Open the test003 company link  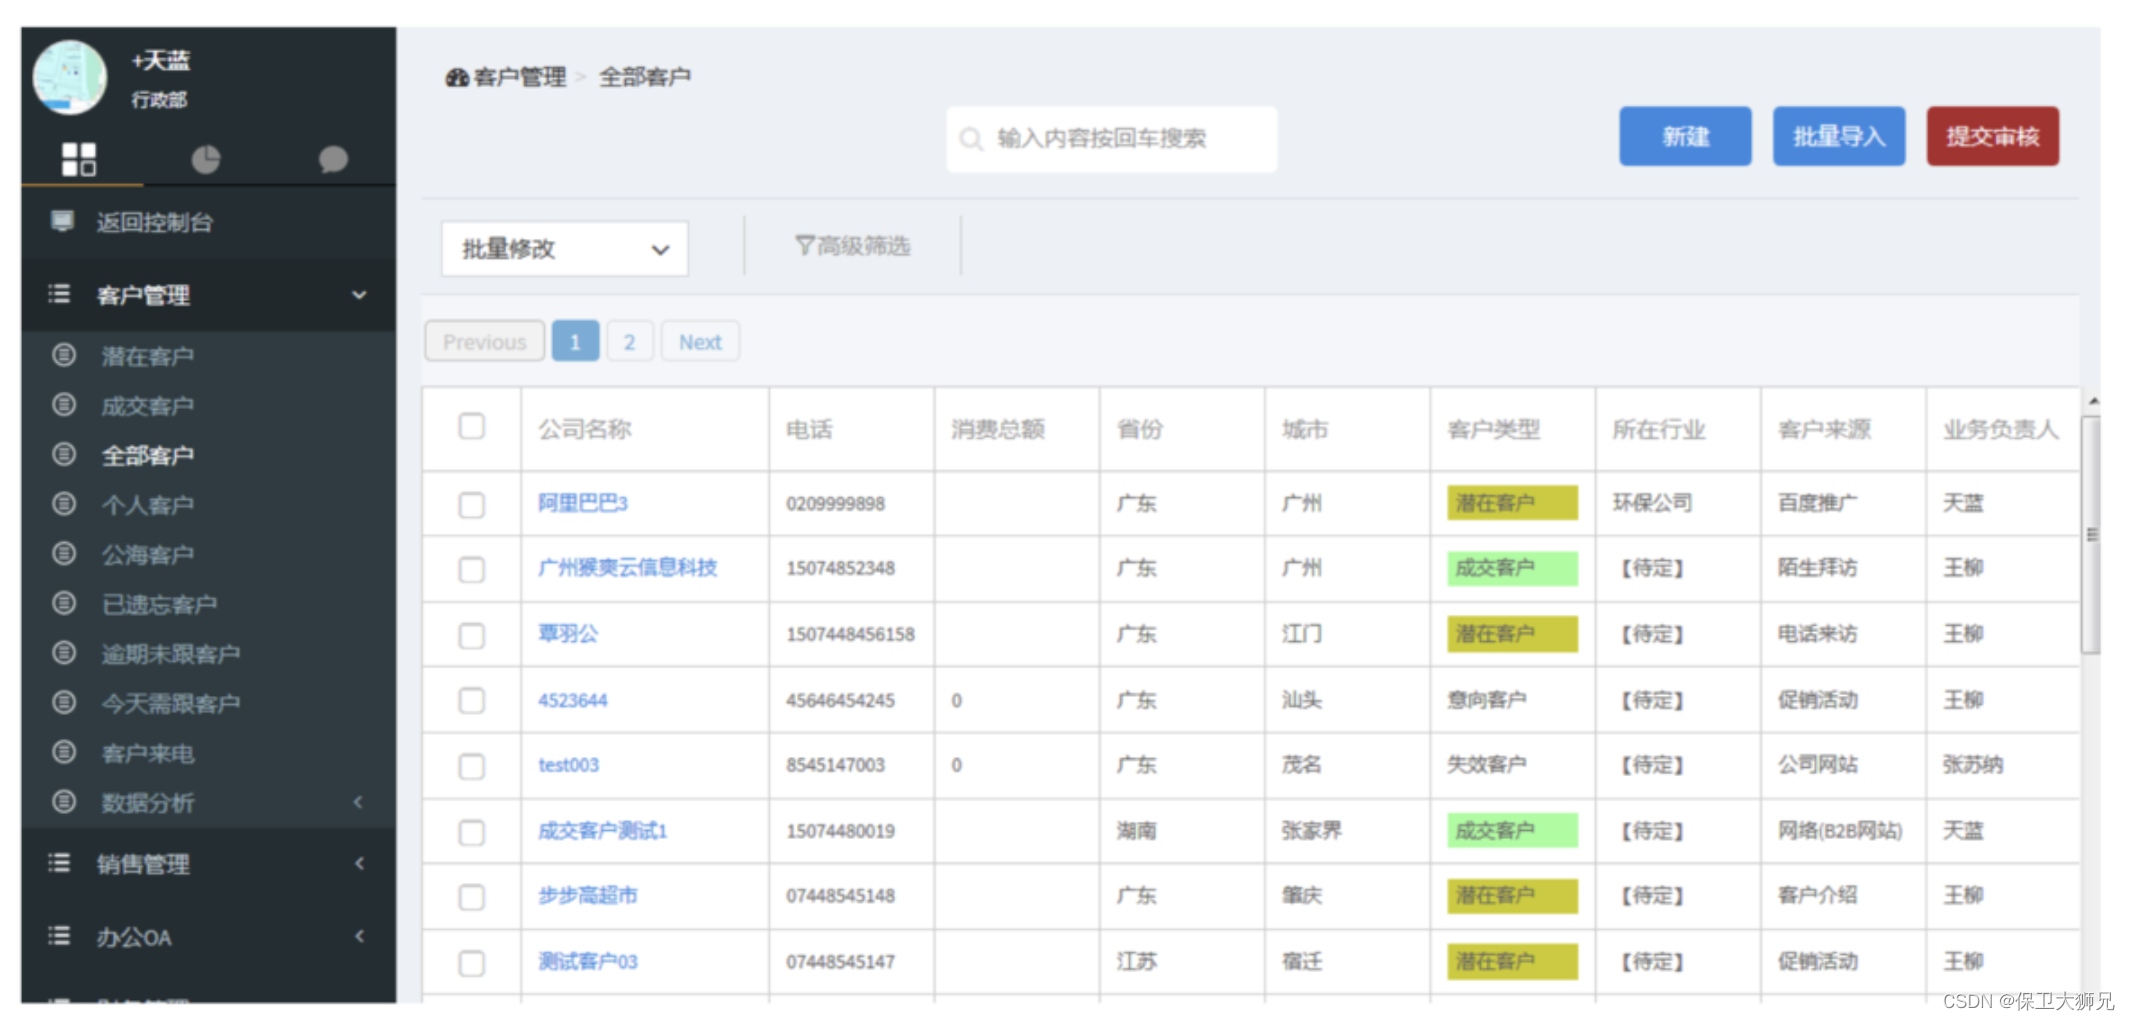pyautogui.click(x=569, y=765)
